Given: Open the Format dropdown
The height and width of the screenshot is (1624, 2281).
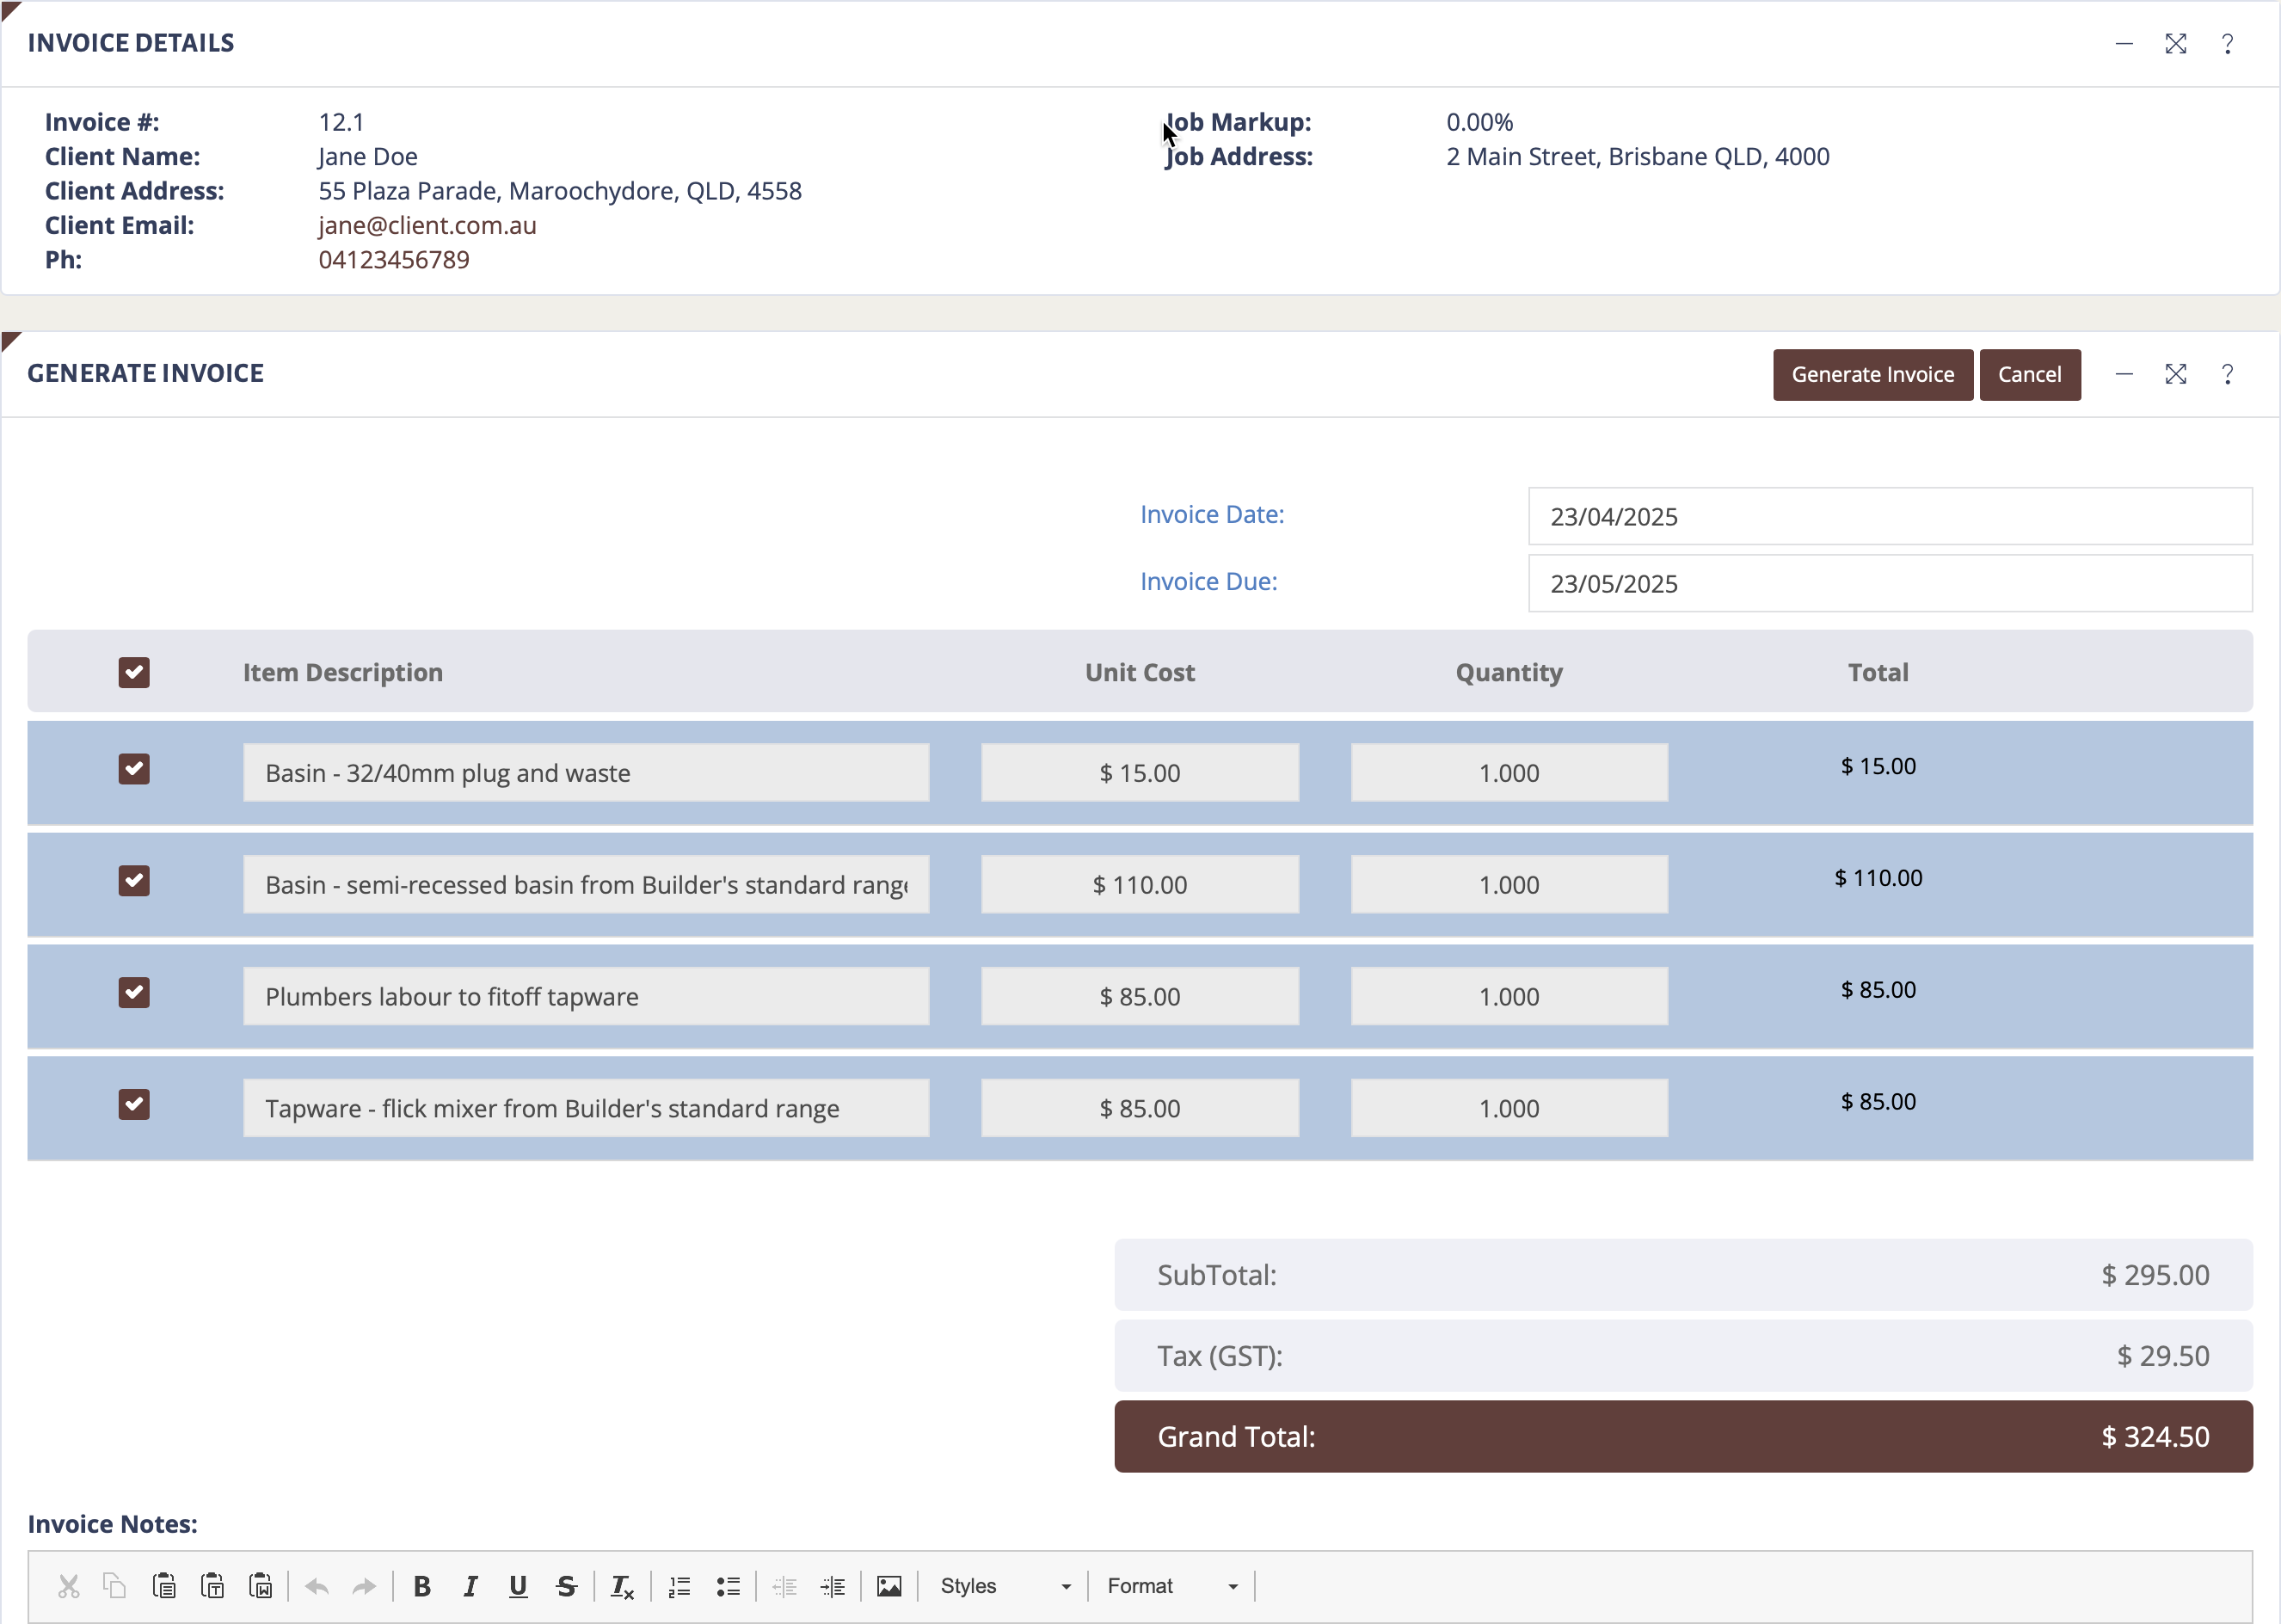Looking at the screenshot, I should (x=1171, y=1586).
